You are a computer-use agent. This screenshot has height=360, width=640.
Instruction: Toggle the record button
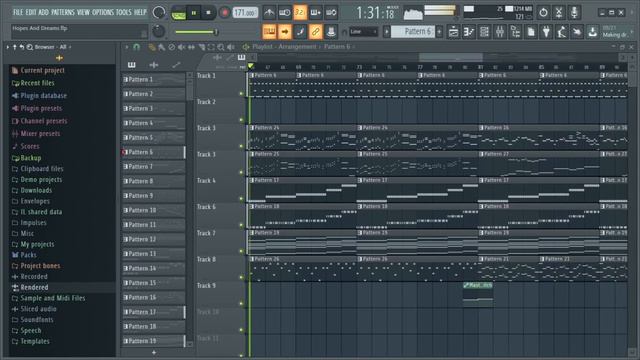click(224, 13)
